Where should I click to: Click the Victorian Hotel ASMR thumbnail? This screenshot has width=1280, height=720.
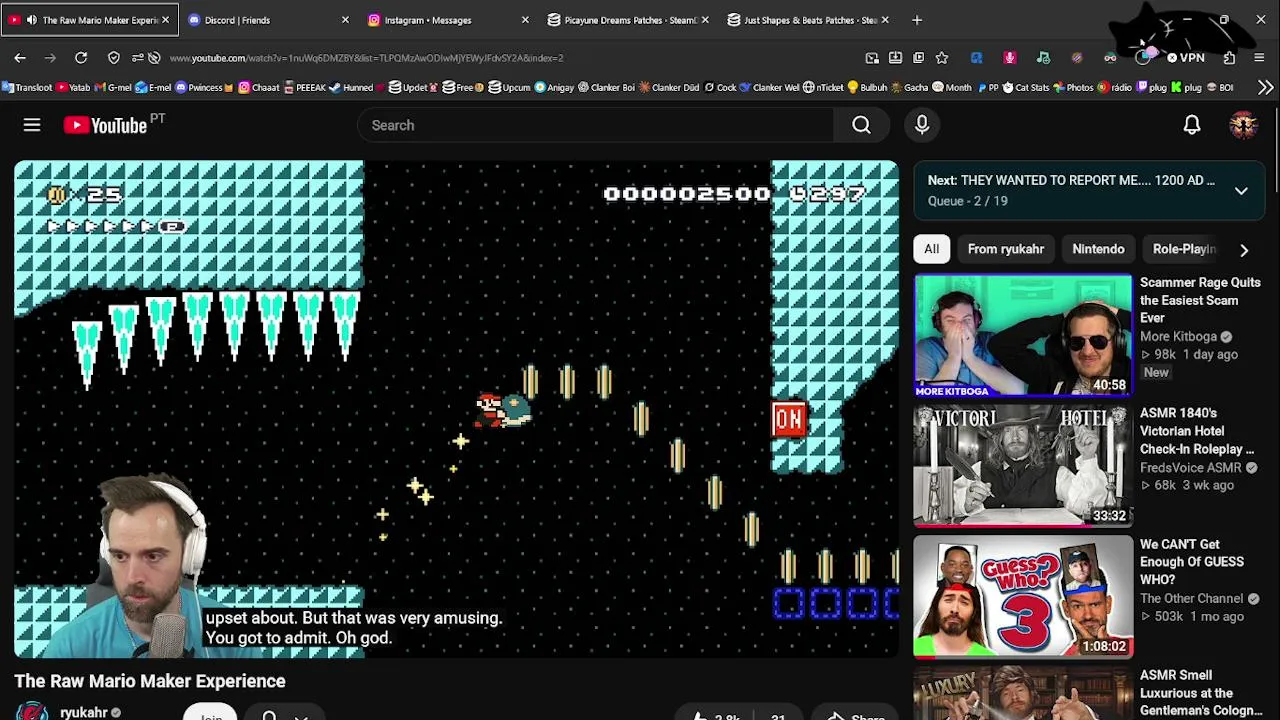pyautogui.click(x=1023, y=467)
